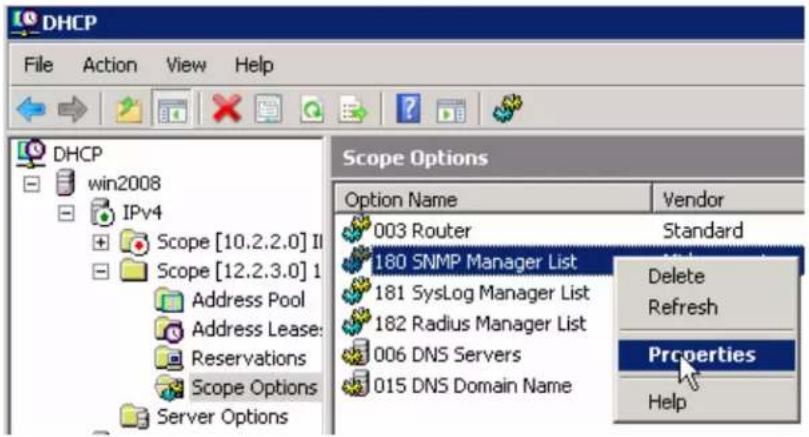Click the 180 SNMP Manager List icon
Viewport: 809px width, 437px height.
click(357, 261)
